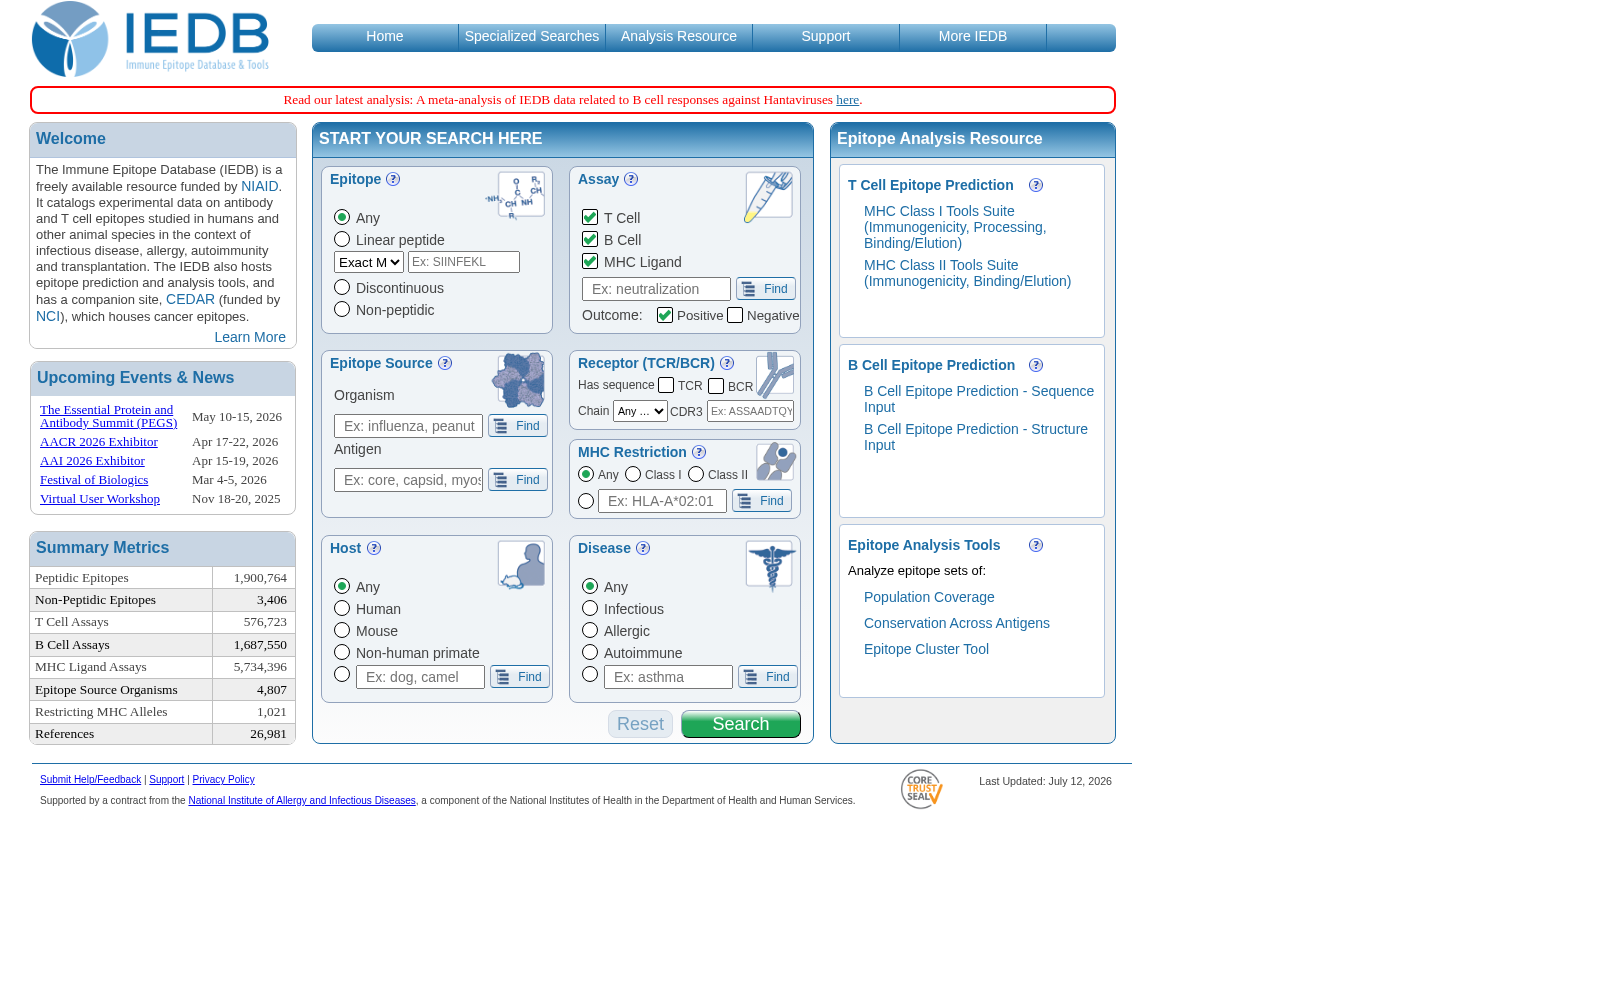The width and height of the screenshot is (1600, 1000).
Task: Open Receptor (TCR/BCR) help icon
Action: coord(727,363)
